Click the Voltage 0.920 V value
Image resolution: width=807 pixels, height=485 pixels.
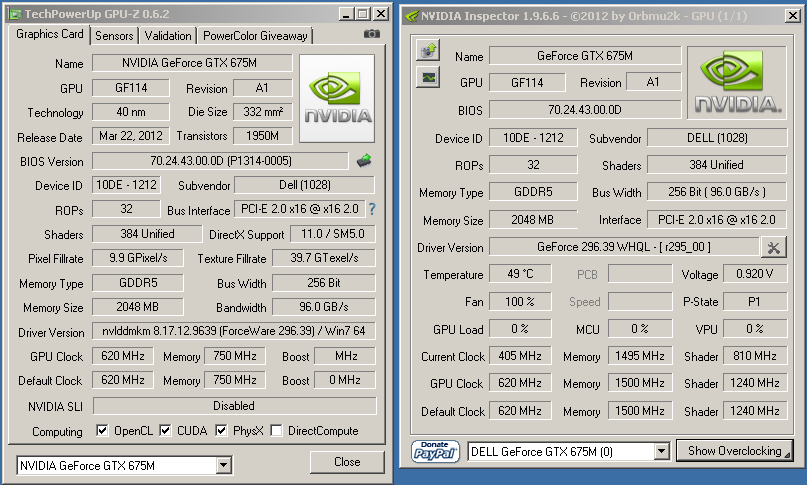tap(755, 274)
